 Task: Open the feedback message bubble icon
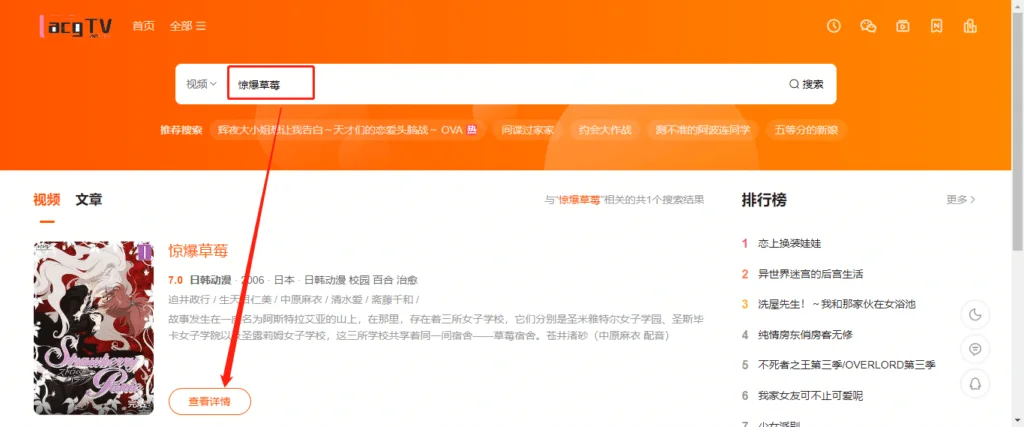pyautogui.click(x=975, y=349)
